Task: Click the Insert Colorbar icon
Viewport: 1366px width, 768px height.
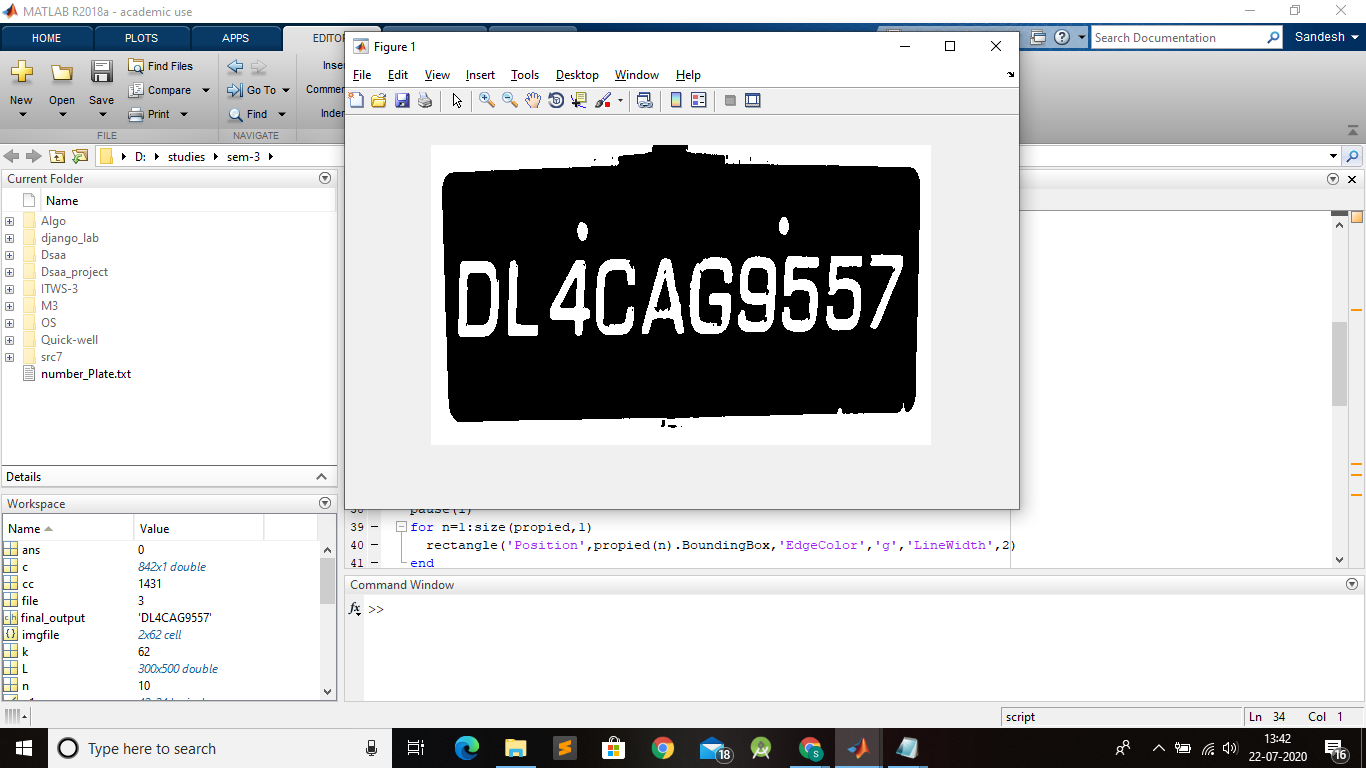Action: pos(676,100)
